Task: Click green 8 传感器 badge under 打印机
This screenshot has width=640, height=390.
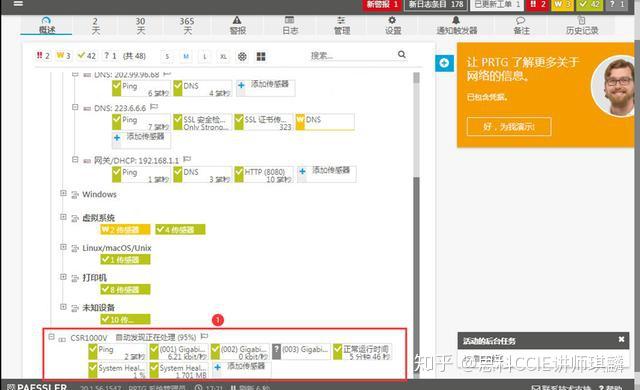Action: click(x=125, y=289)
